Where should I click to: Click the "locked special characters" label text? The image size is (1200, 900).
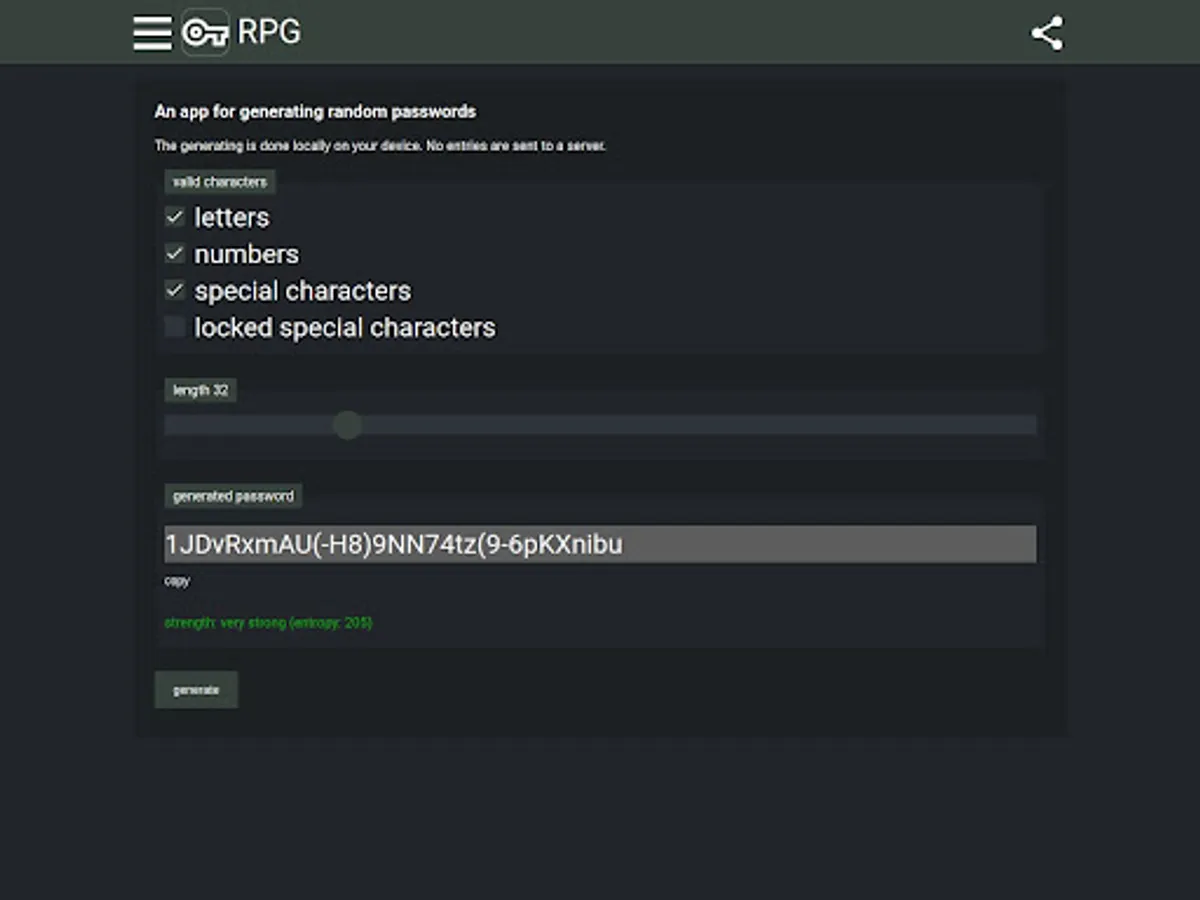[x=345, y=328]
